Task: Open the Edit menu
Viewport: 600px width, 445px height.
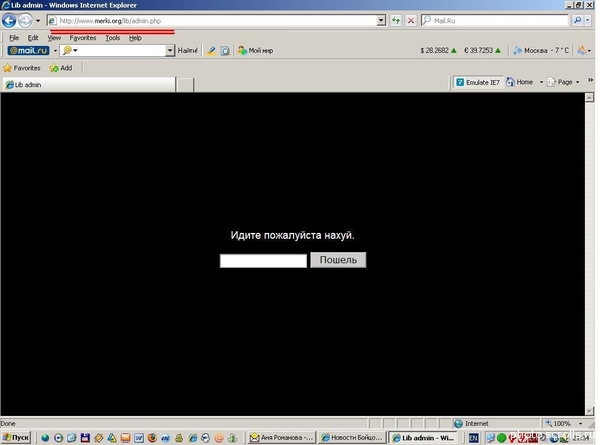Action: tap(33, 38)
